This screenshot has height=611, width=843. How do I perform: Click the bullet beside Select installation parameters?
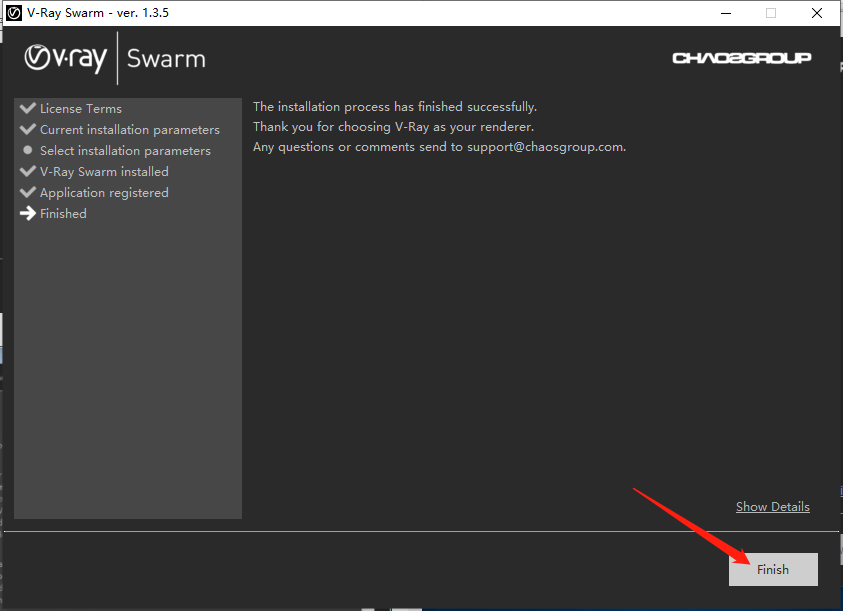click(28, 150)
